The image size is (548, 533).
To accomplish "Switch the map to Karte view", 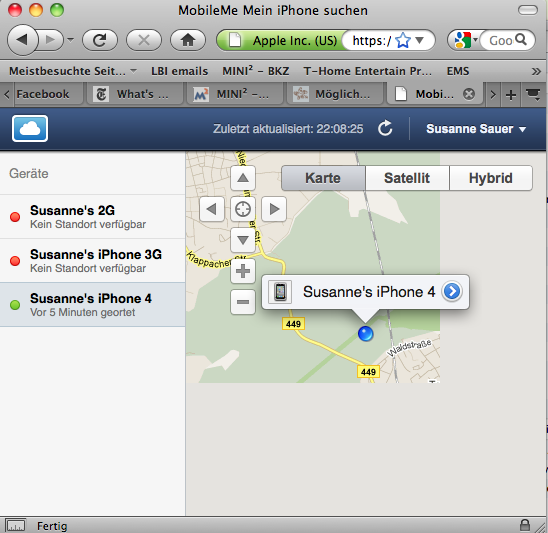I will coord(323,178).
